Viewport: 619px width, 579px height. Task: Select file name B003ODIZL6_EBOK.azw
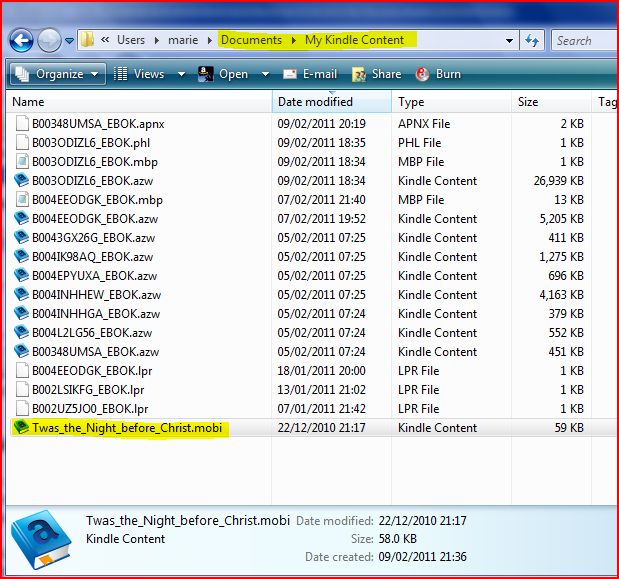click(92, 181)
